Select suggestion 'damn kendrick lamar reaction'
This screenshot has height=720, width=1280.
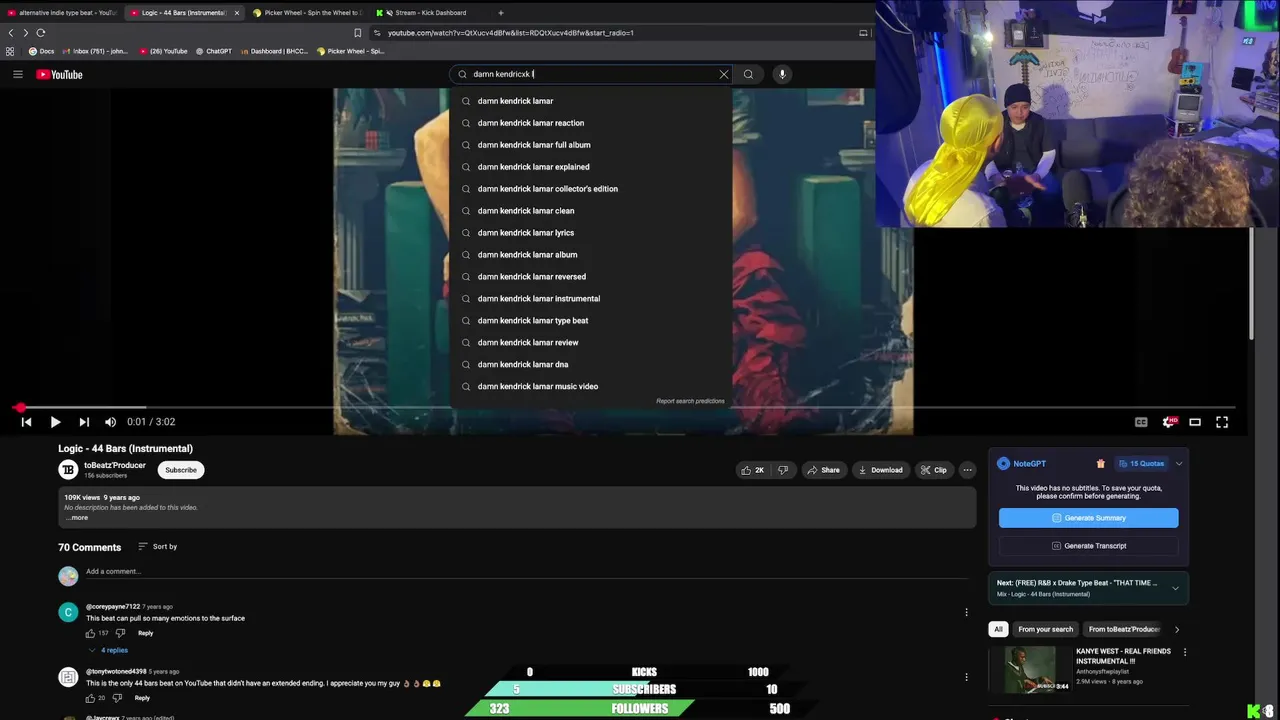[x=591, y=123]
